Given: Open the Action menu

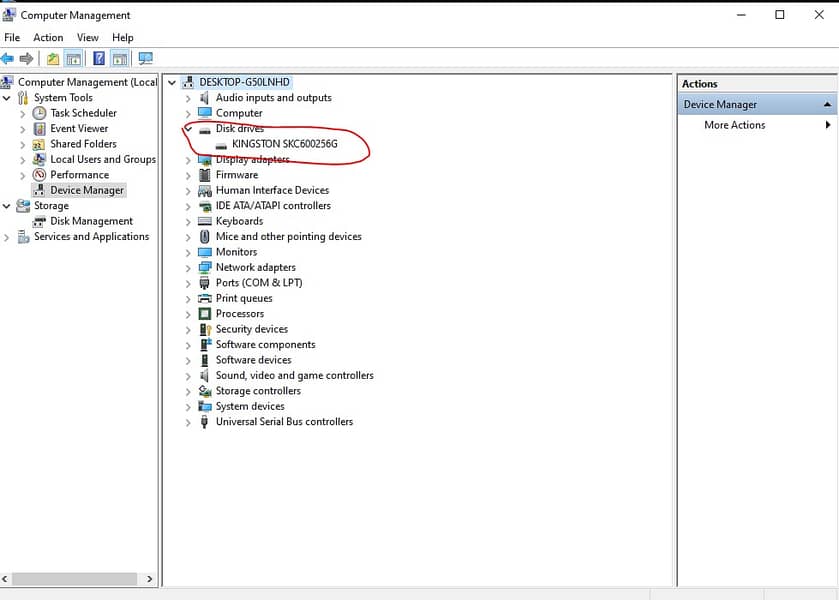Looking at the screenshot, I should point(48,37).
